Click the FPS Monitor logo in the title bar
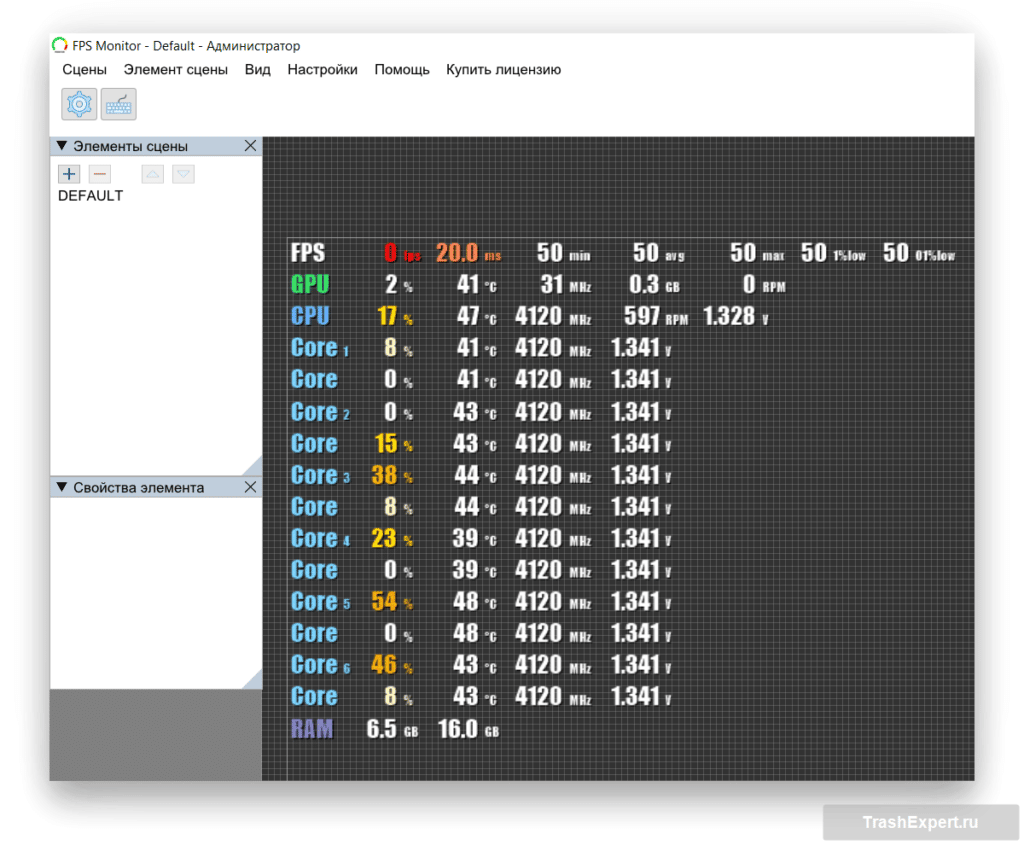Screen dimensions: 1024x845 coord(60,46)
